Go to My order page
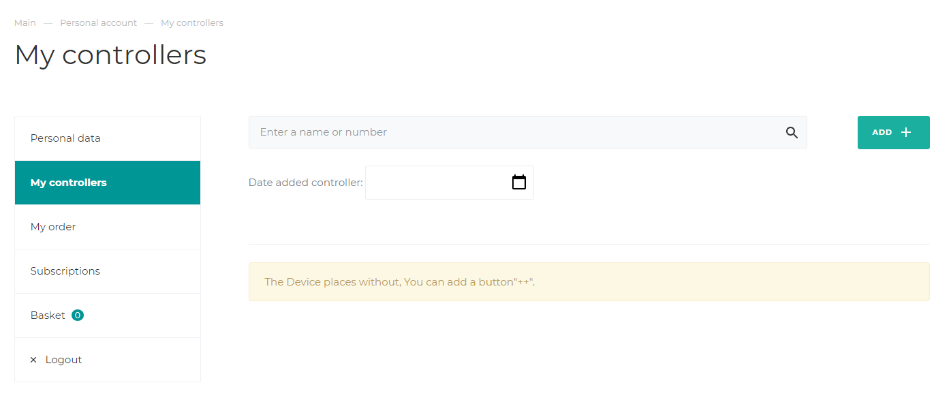 (x=107, y=227)
